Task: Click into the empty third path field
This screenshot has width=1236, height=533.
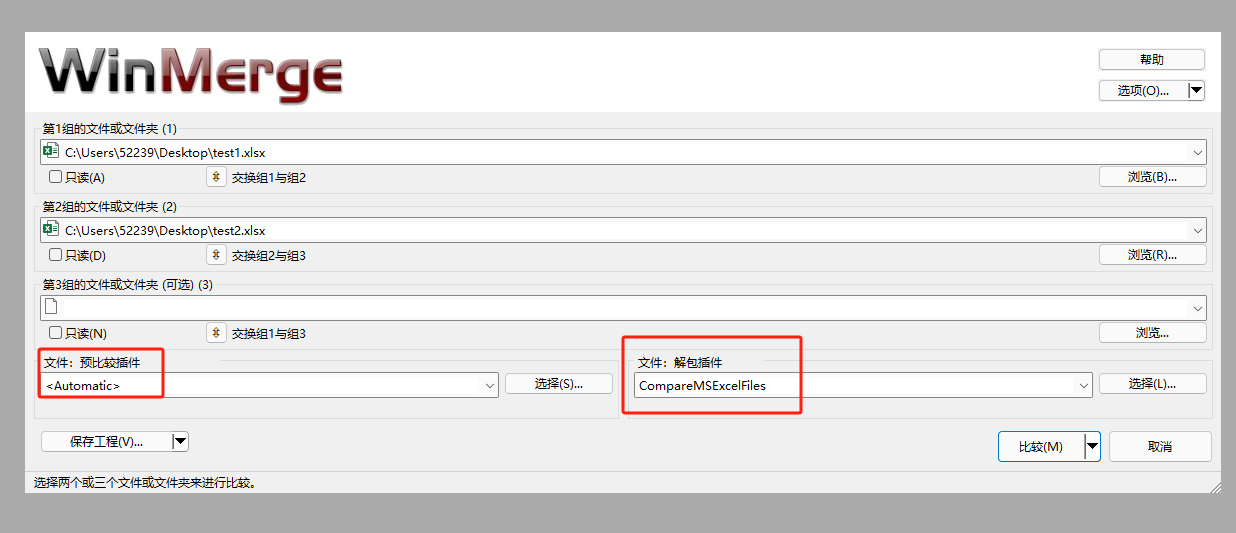Action: [x=623, y=307]
